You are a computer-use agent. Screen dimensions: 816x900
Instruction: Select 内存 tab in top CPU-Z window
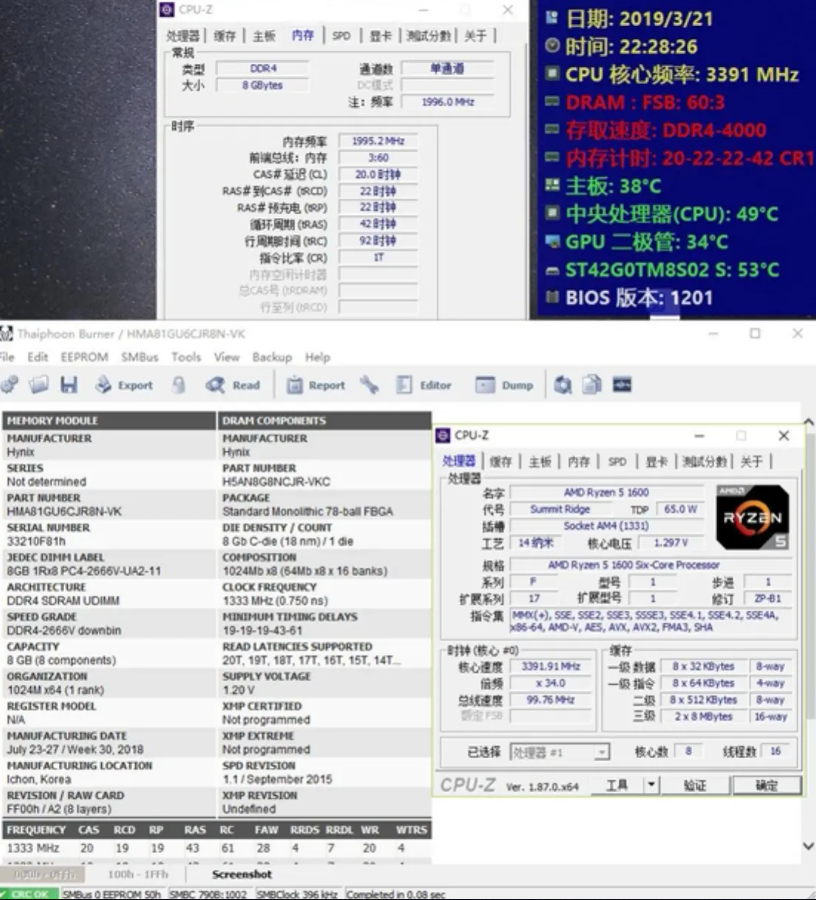click(302, 36)
